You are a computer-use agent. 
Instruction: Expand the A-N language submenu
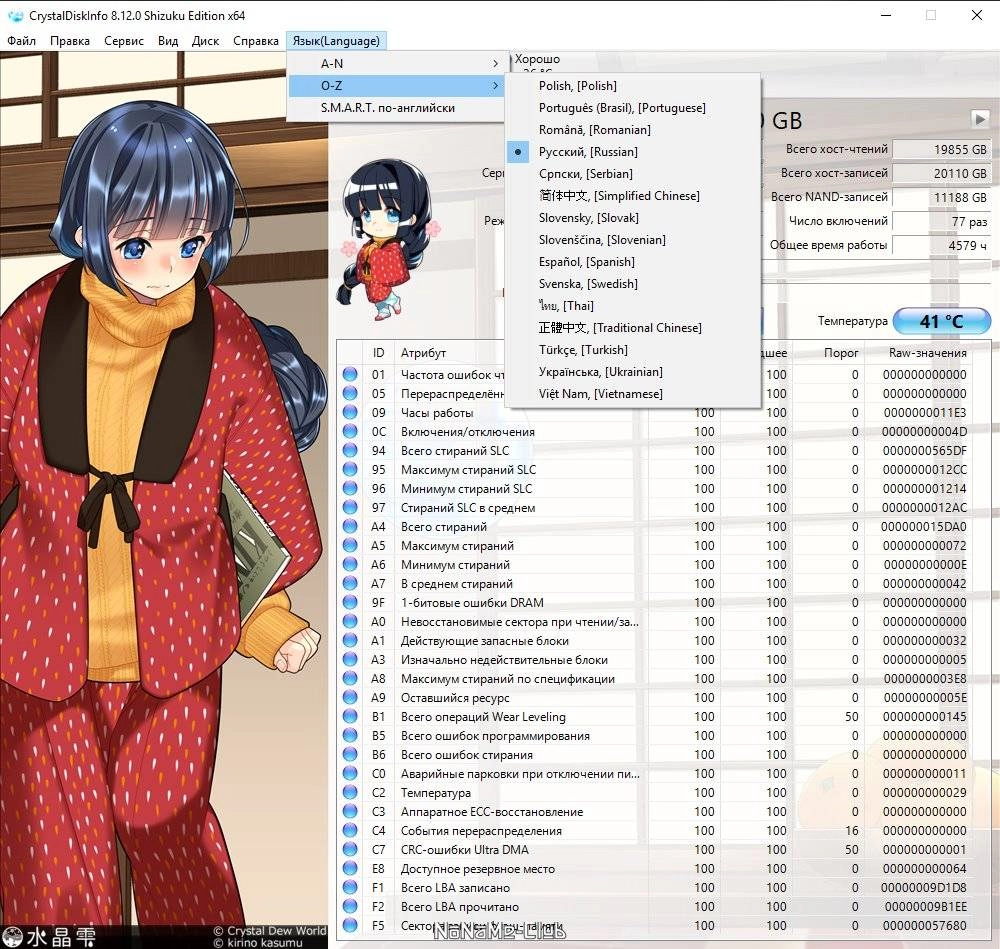(x=397, y=63)
